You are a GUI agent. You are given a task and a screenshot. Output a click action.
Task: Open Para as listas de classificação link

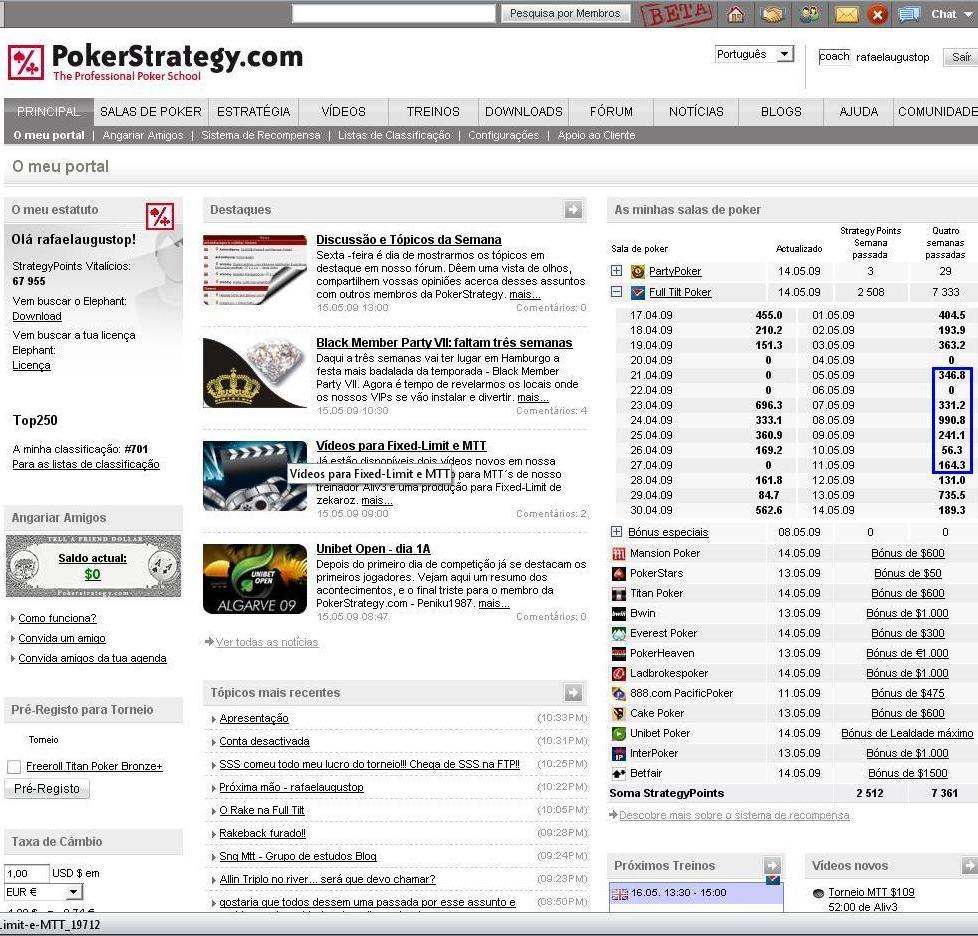pos(86,464)
